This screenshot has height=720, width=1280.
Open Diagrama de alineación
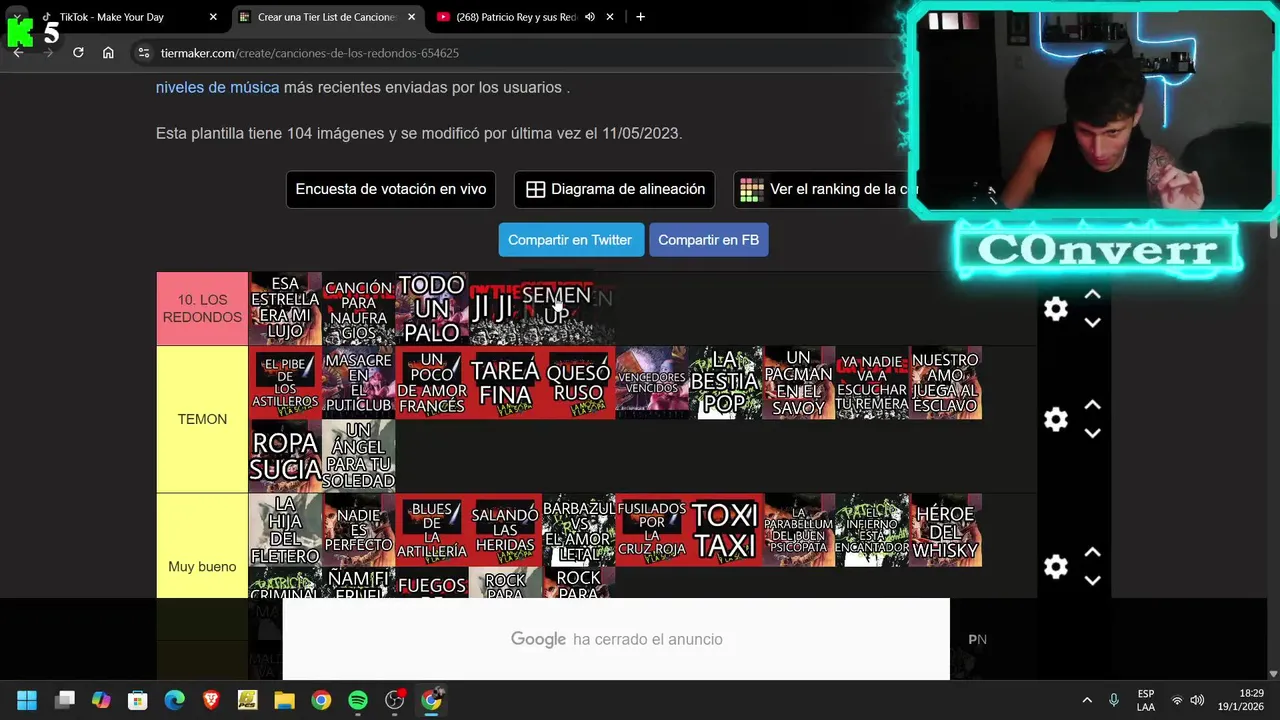(615, 189)
